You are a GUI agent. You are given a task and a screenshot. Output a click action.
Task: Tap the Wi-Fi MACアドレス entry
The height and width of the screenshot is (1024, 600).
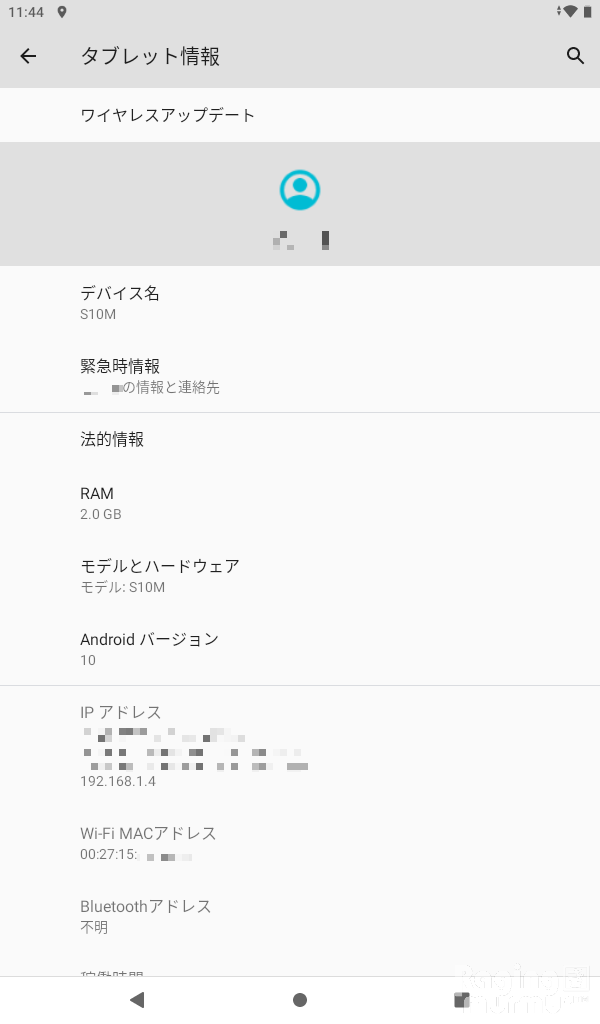coord(300,842)
